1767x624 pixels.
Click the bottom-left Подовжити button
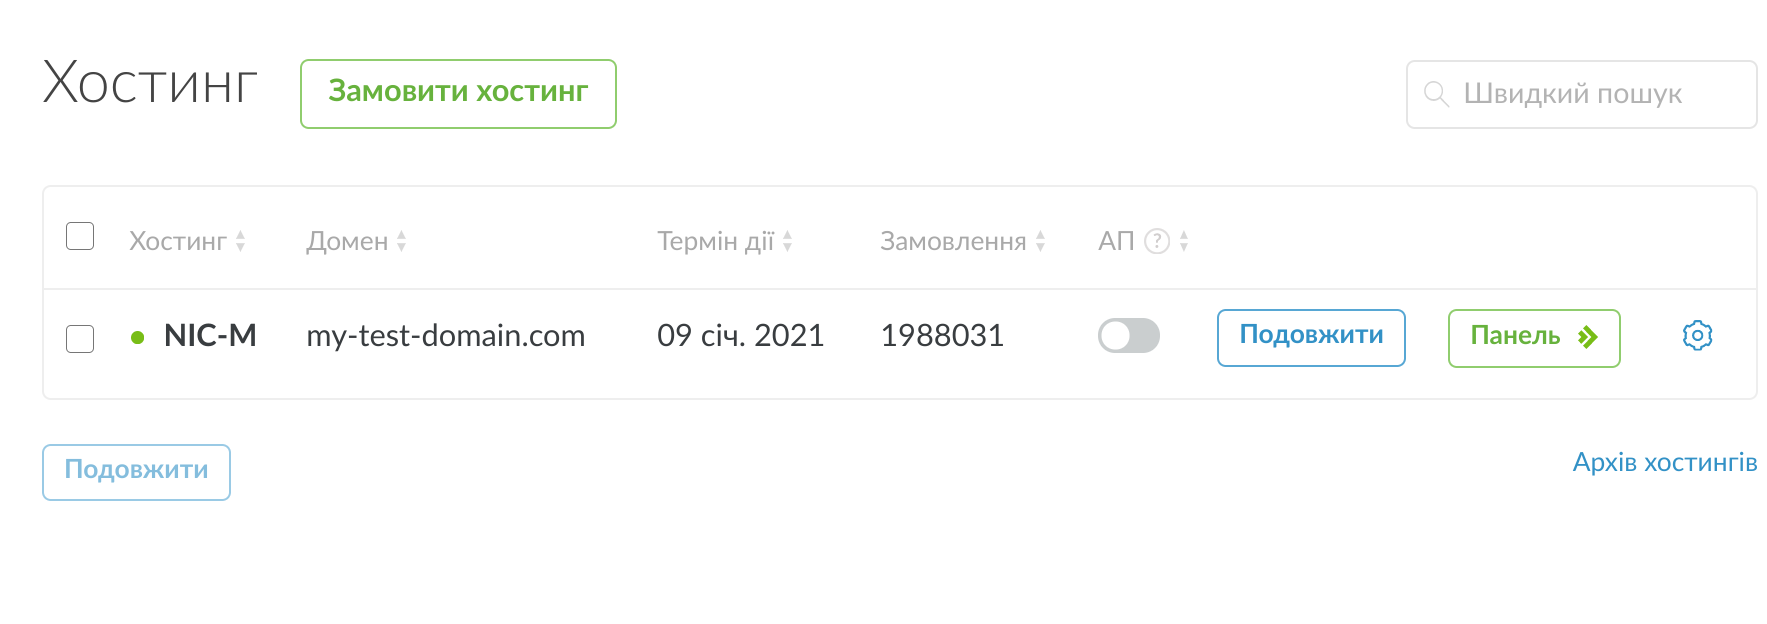136,471
